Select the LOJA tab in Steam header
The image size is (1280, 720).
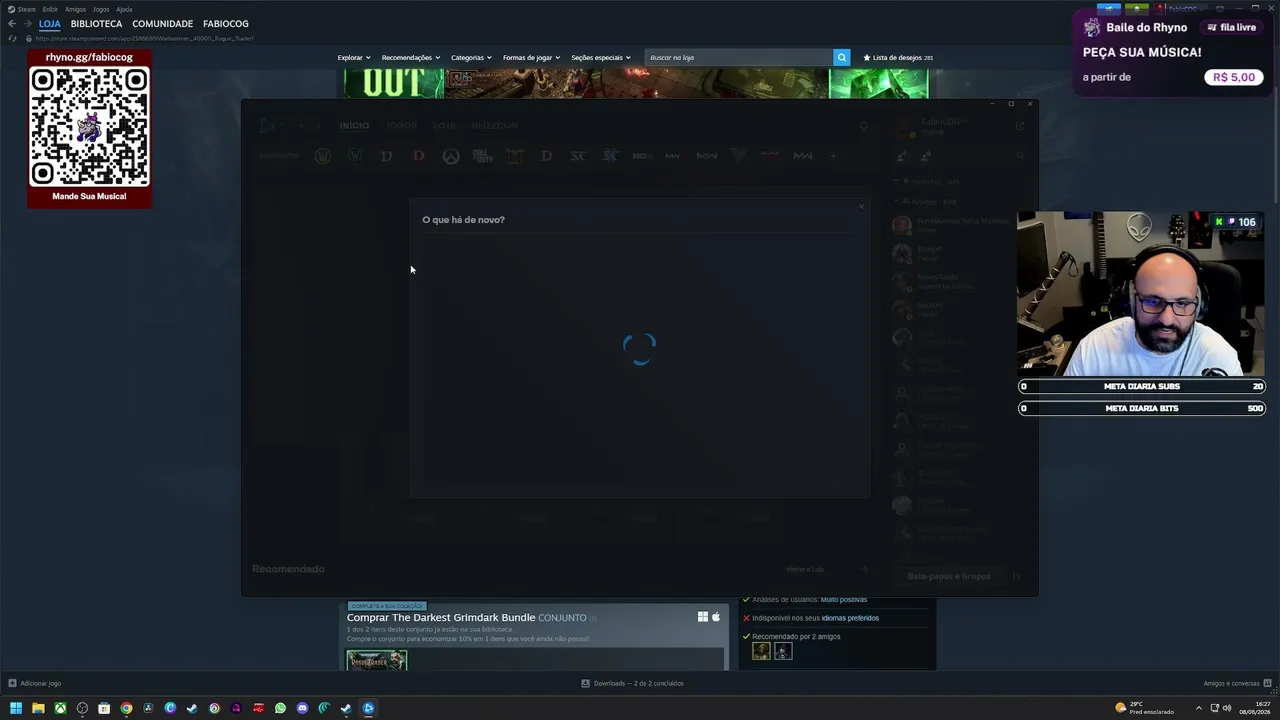pyautogui.click(x=50, y=24)
